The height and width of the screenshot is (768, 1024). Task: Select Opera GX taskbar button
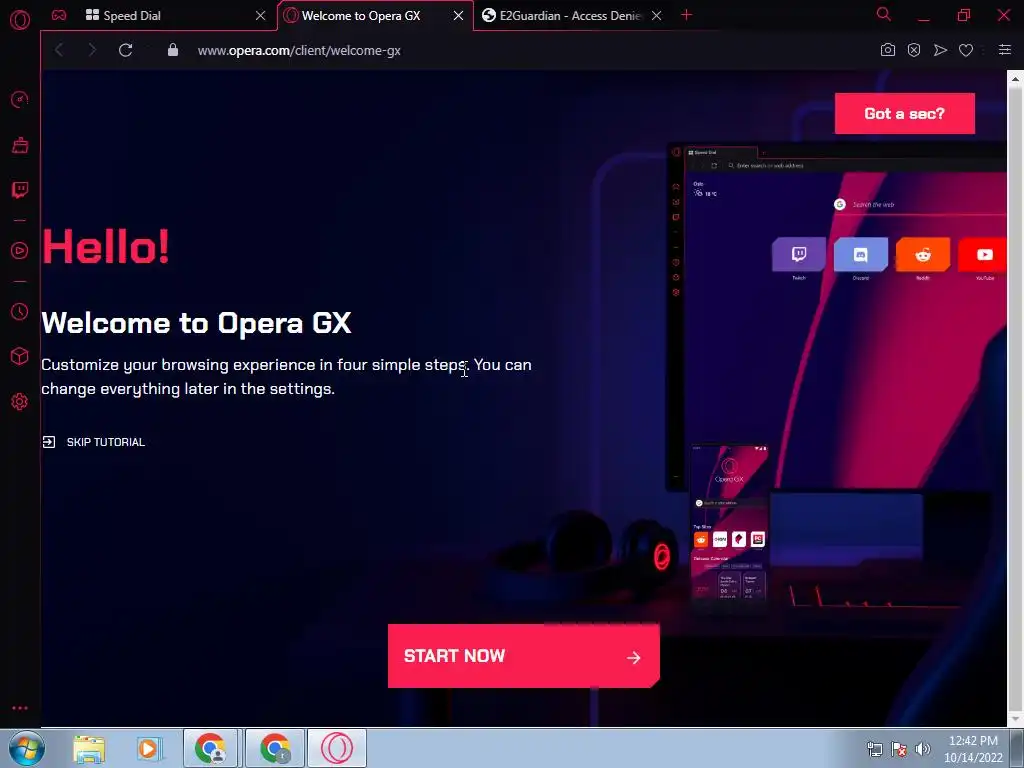(337, 748)
